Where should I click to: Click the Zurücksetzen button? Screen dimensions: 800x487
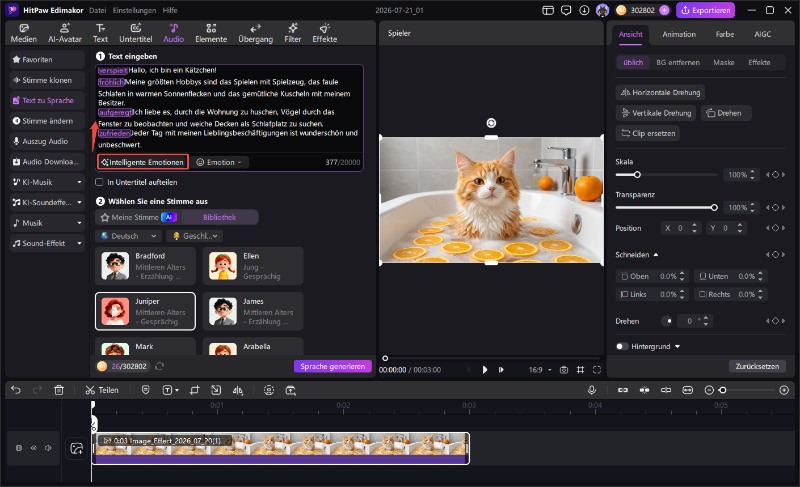[x=757, y=366]
